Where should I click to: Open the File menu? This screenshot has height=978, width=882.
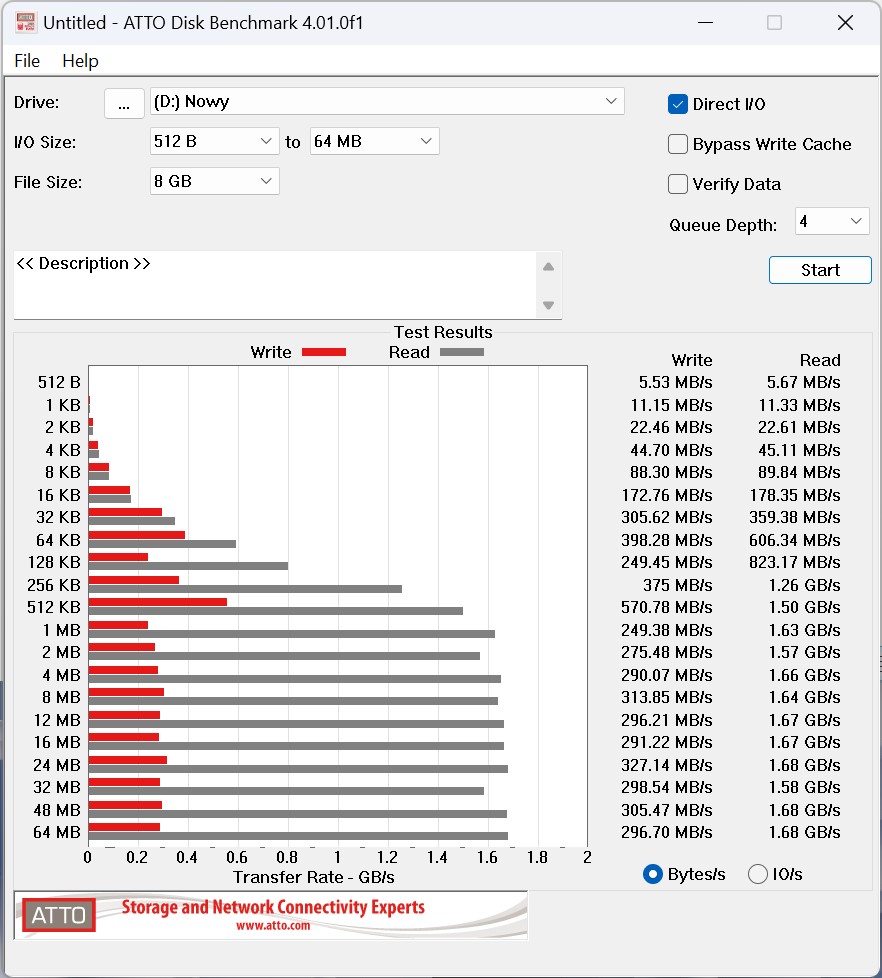click(x=27, y=61)
